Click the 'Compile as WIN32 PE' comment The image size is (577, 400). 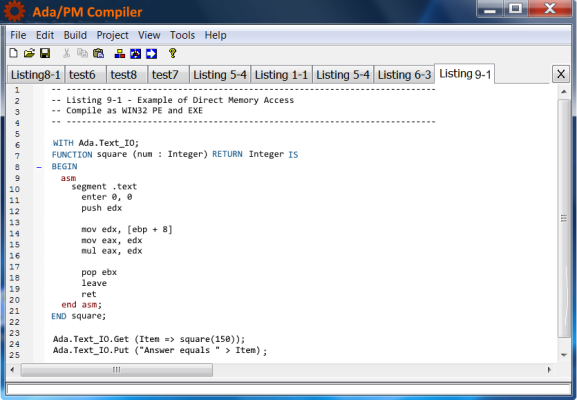coord(127,111)
